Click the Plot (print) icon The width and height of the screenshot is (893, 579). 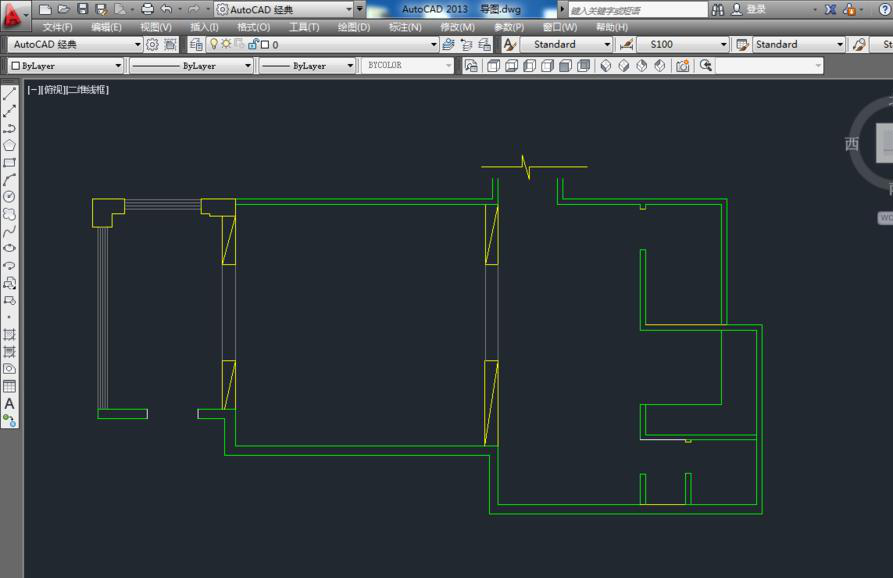(x=147, y=9)
